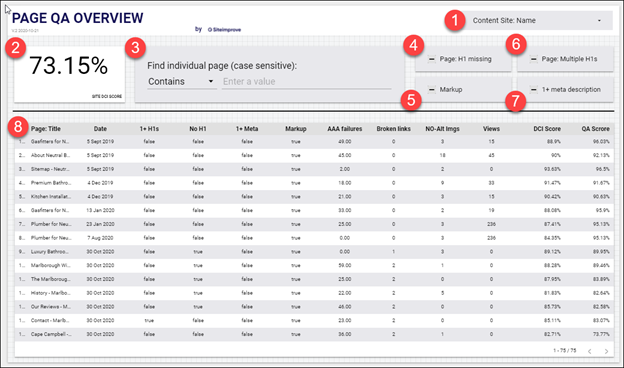The width and height of the screenshot is (624, 368).
Task: Sort by Markup column header
Action: pyautogui.click(x=296, y=129)
